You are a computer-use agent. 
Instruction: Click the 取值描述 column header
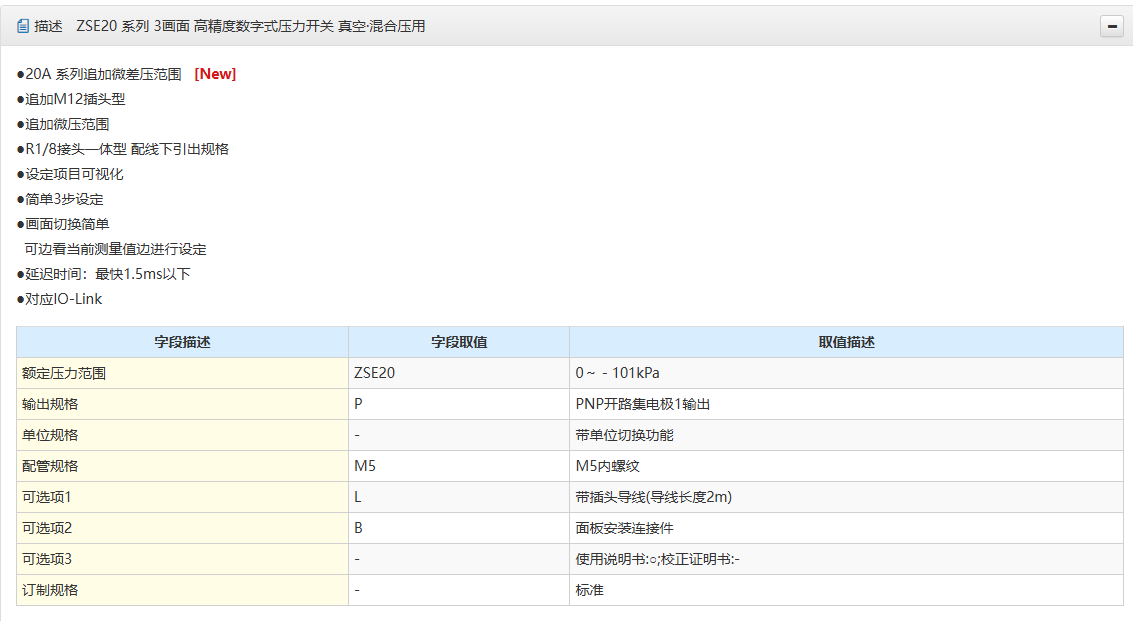pos(846,342)
